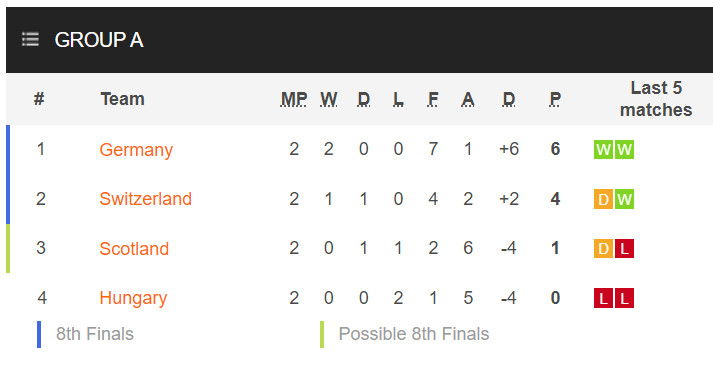Click the F goals-for column header

(433, 99)
